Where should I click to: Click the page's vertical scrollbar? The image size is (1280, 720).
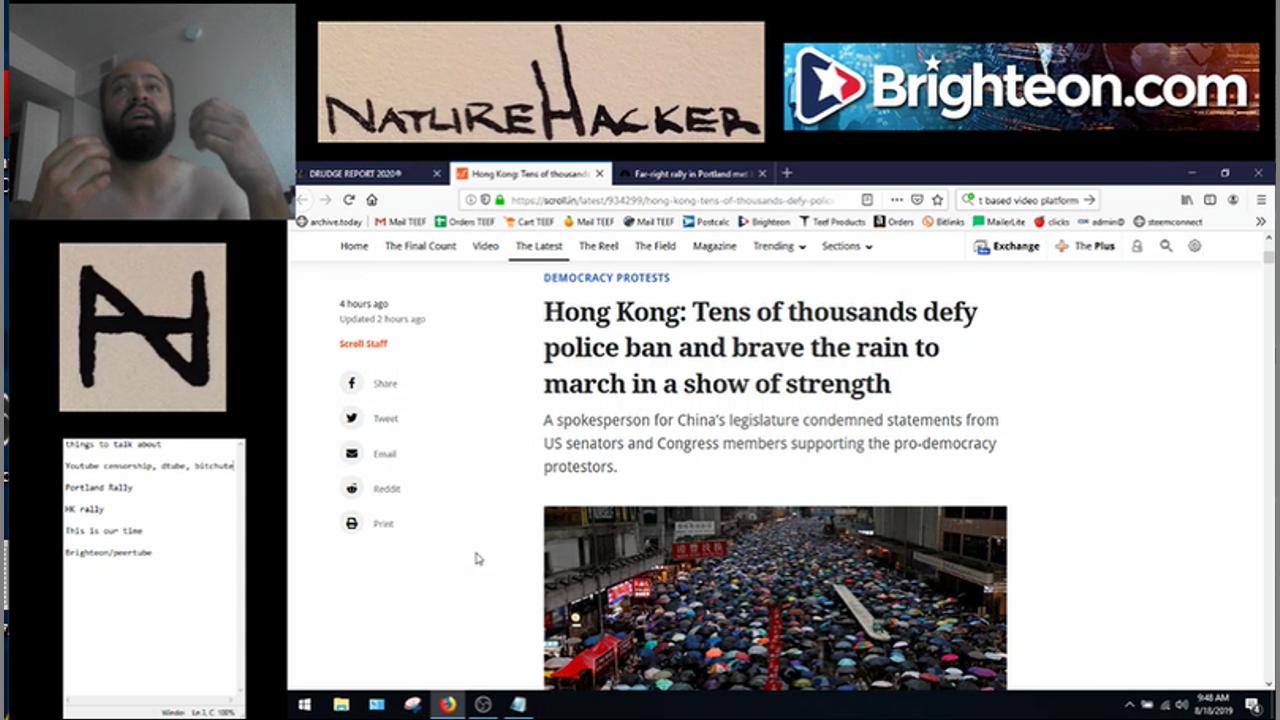(1268, 400)
